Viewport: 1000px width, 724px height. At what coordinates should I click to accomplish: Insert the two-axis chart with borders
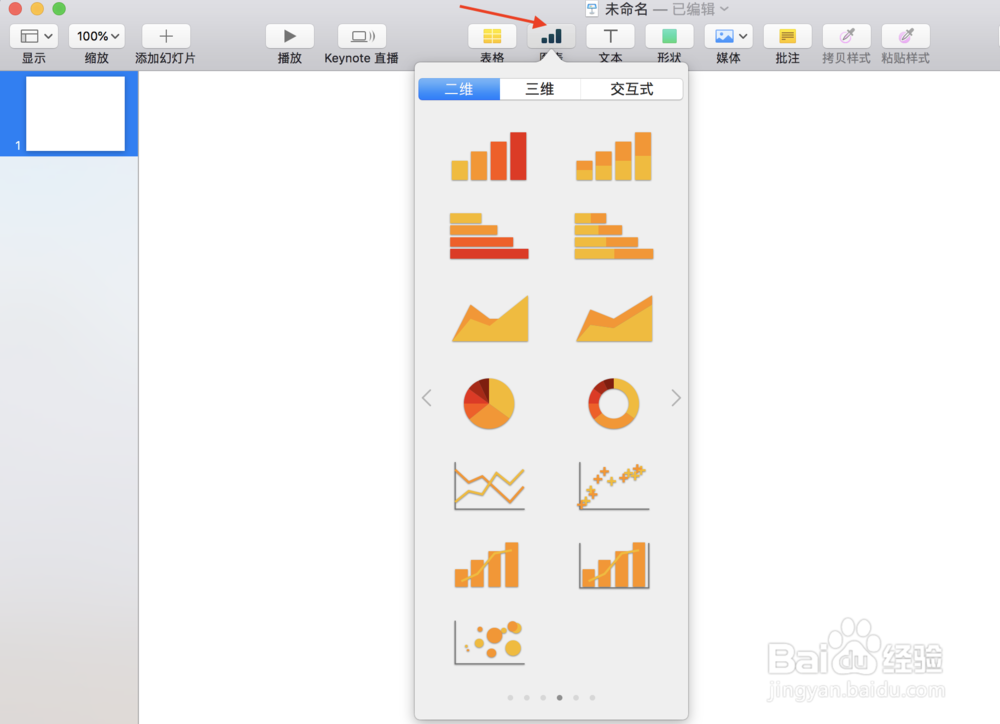point(614,565)
